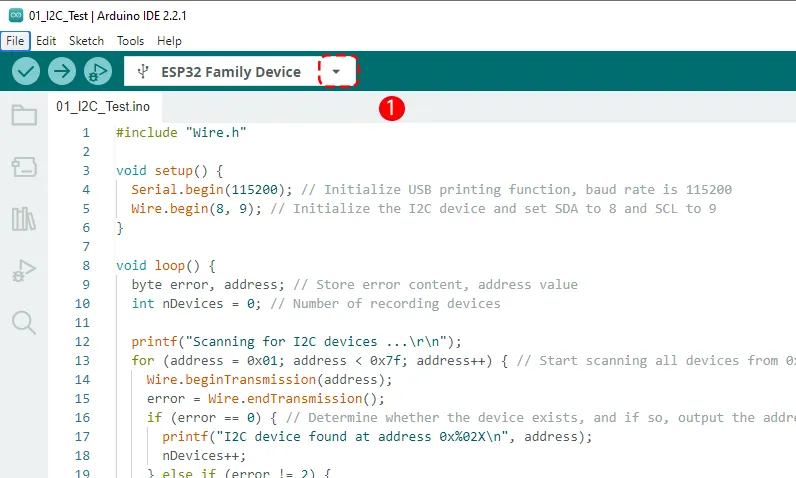
Task: Click line number 8 in the gutter
Action: [x=86, y=266]
